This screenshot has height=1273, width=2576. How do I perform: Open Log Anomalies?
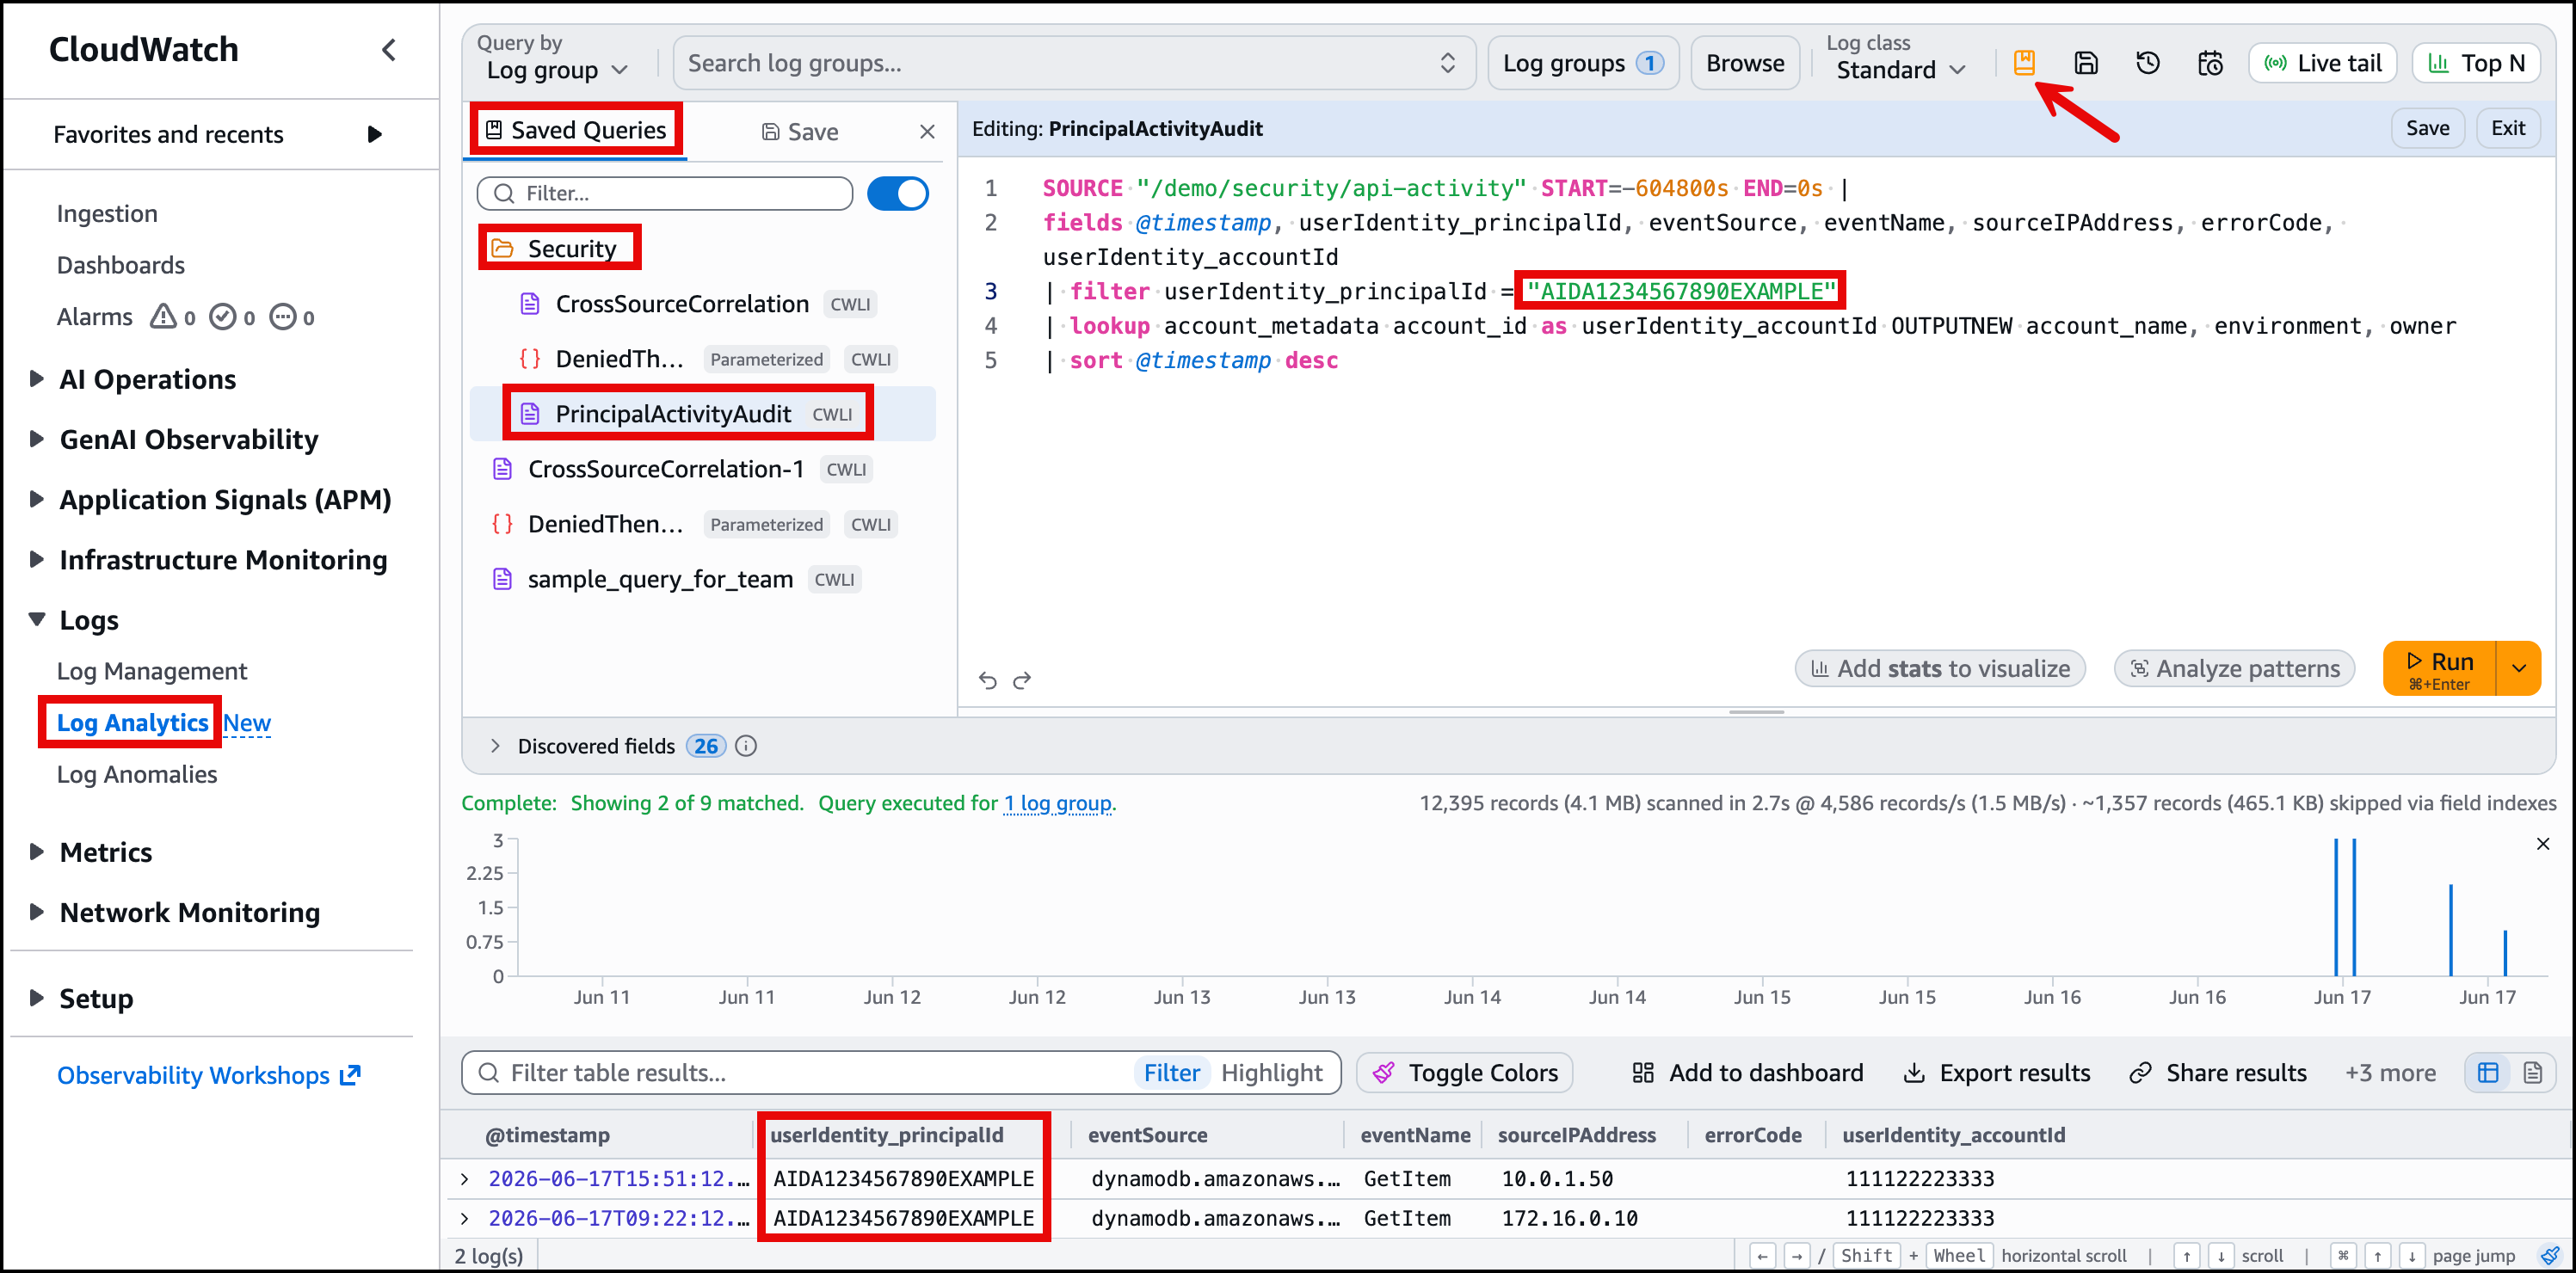136,774
